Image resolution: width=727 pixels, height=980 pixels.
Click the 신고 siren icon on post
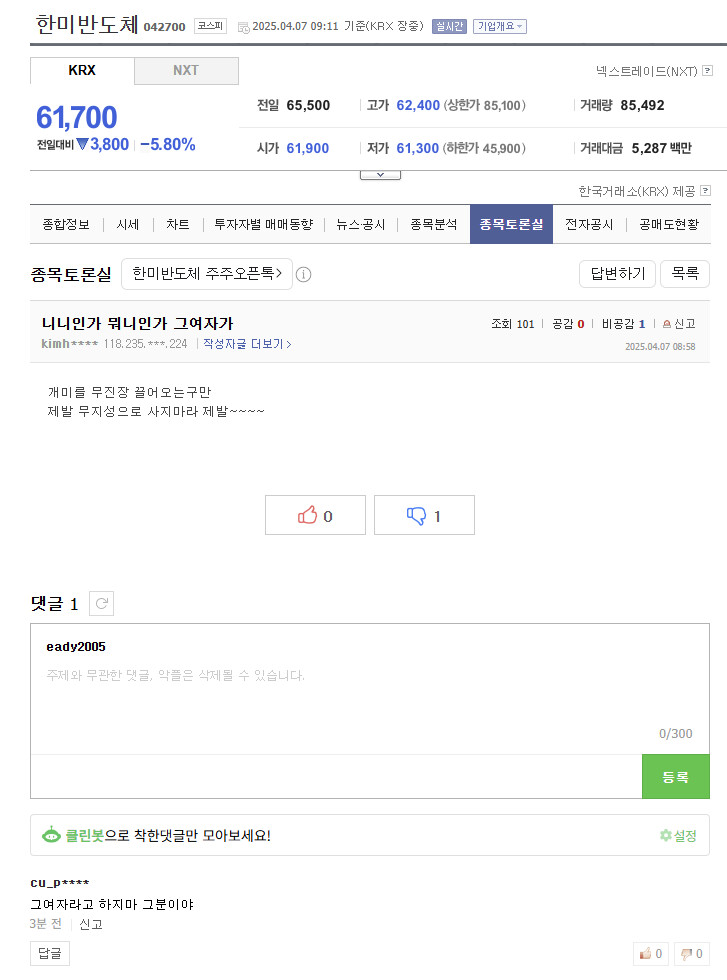(666, 324)
